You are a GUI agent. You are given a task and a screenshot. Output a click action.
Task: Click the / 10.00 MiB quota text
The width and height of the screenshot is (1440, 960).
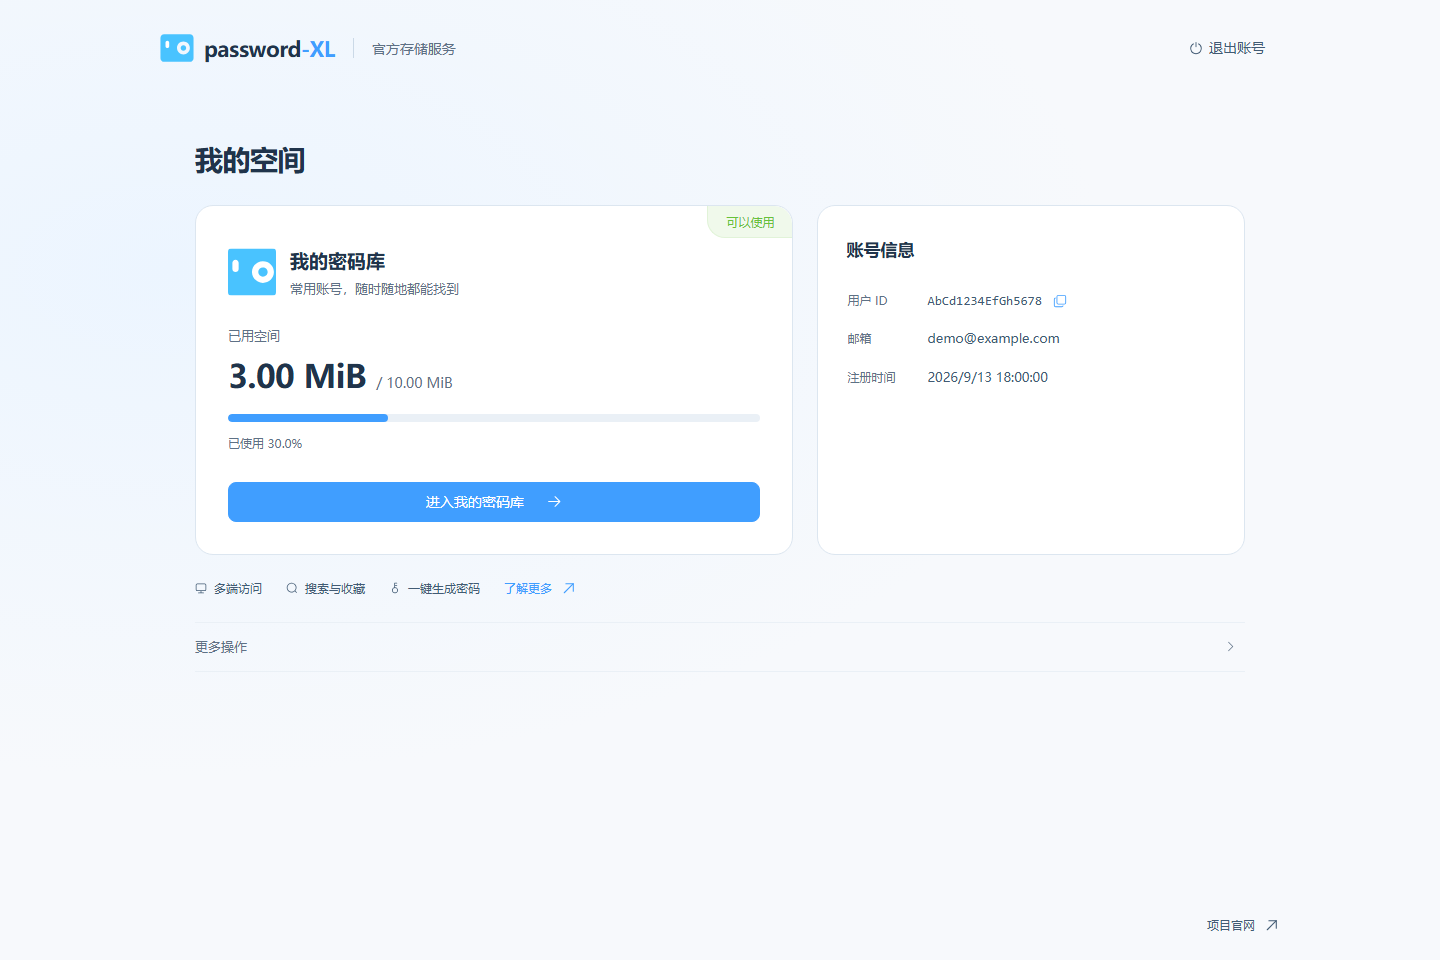pos(414,383)
